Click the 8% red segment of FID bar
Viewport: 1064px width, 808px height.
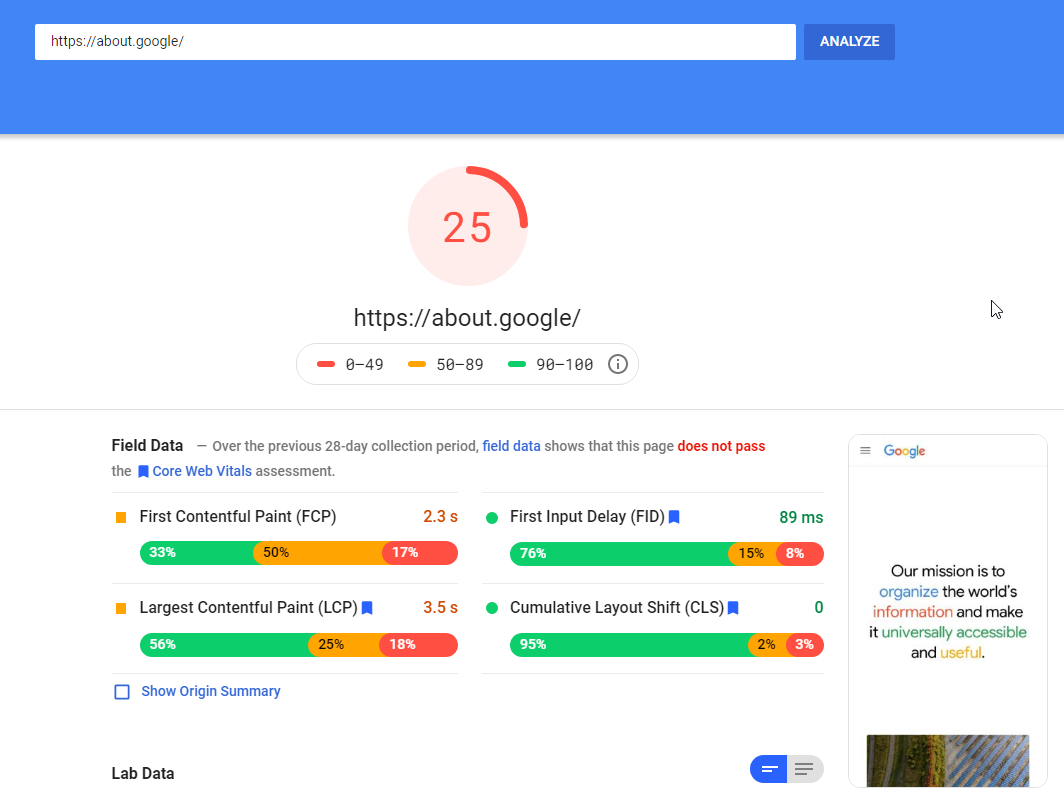[x=800, y=554]
